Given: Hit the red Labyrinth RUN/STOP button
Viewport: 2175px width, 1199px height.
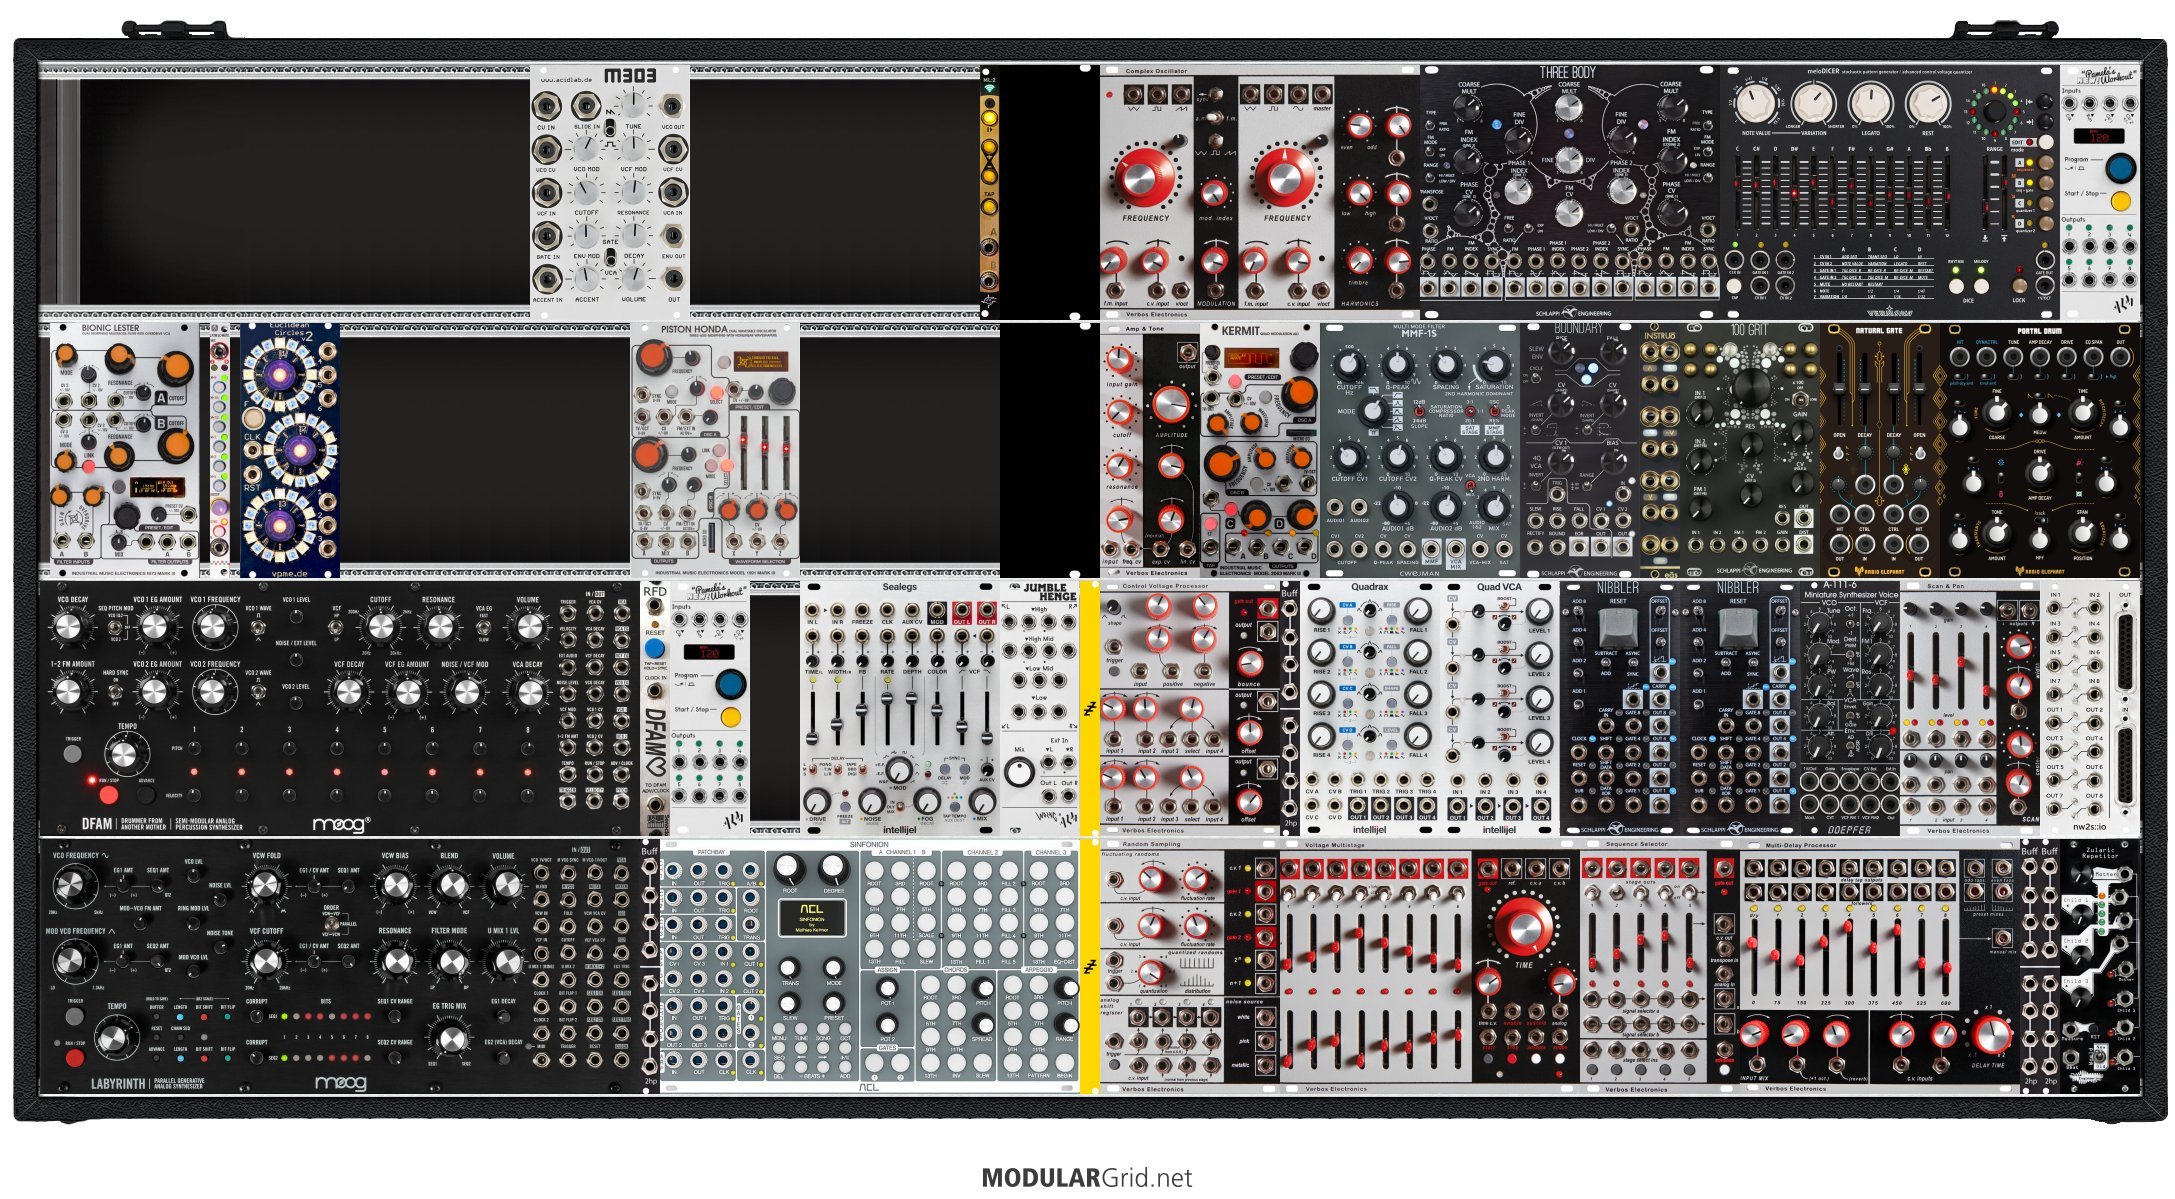Looking at the screenshot, I should [x=76, y=1056].
